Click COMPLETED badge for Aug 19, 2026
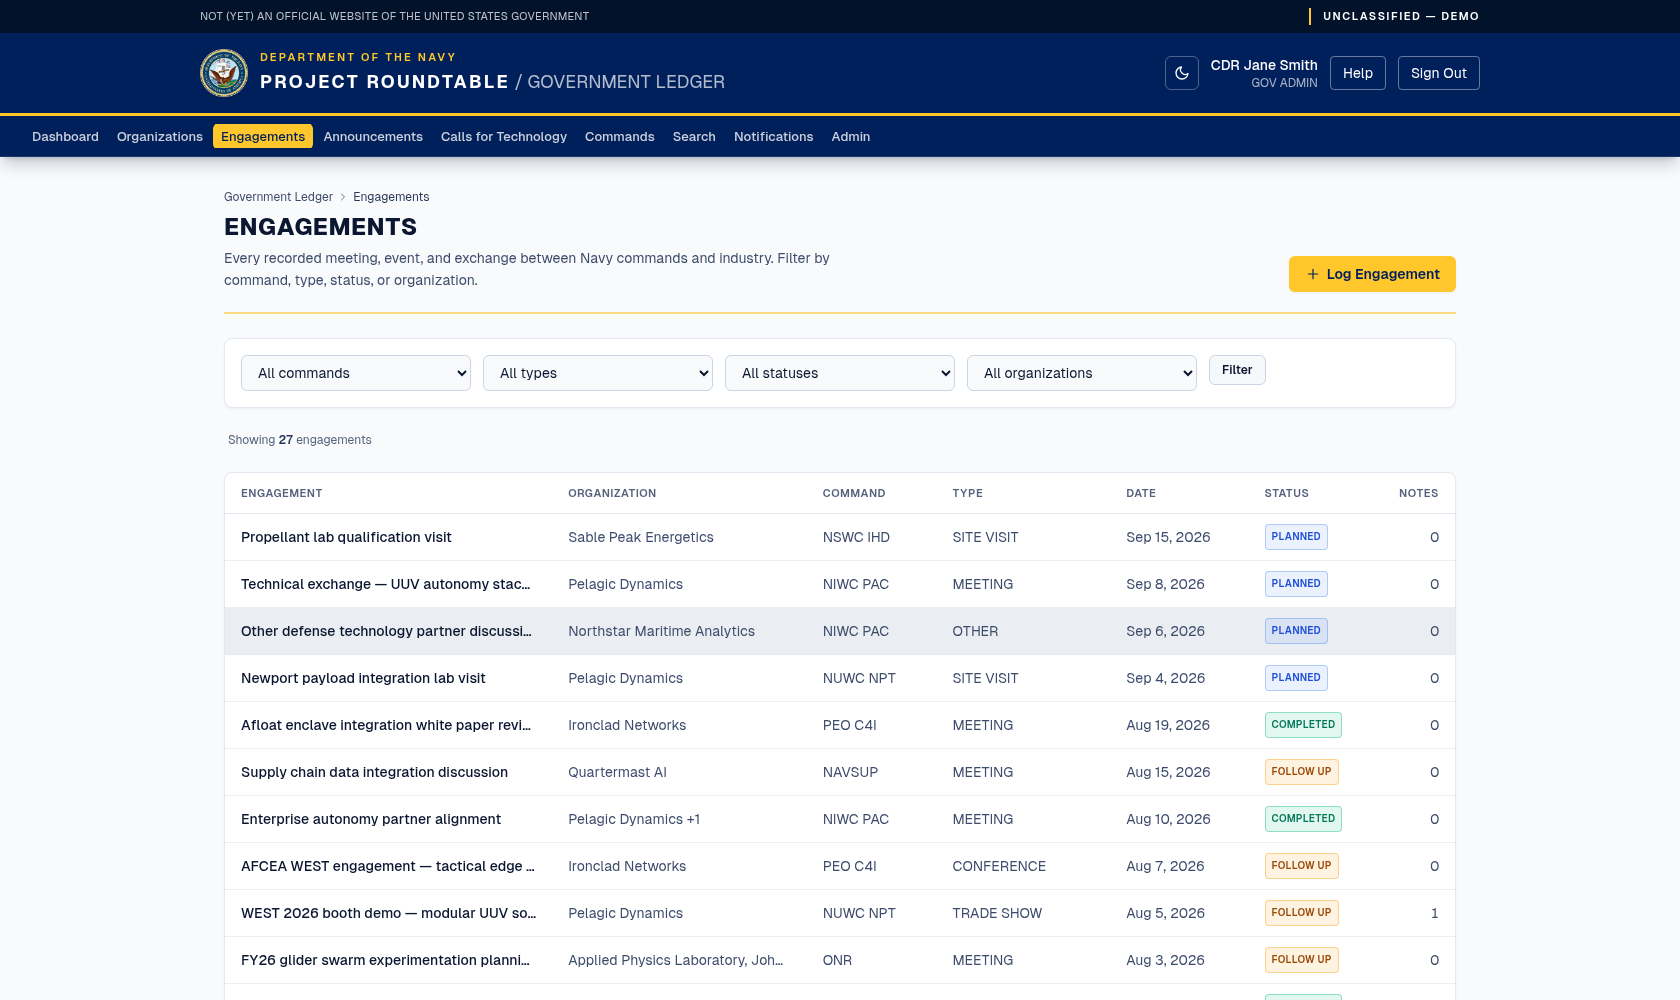This screenshot has width=1680, height=1000. pos(1303,725)
